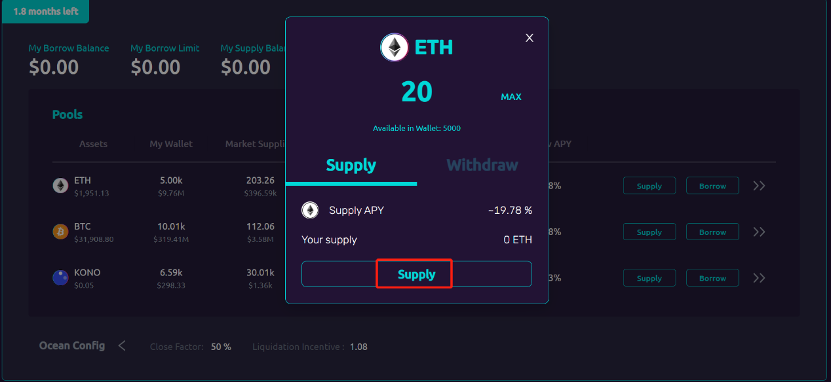The width and height of the screenshot is (832, 382).
Task: Close the ETH supply dialog
Action: (529, 38)
